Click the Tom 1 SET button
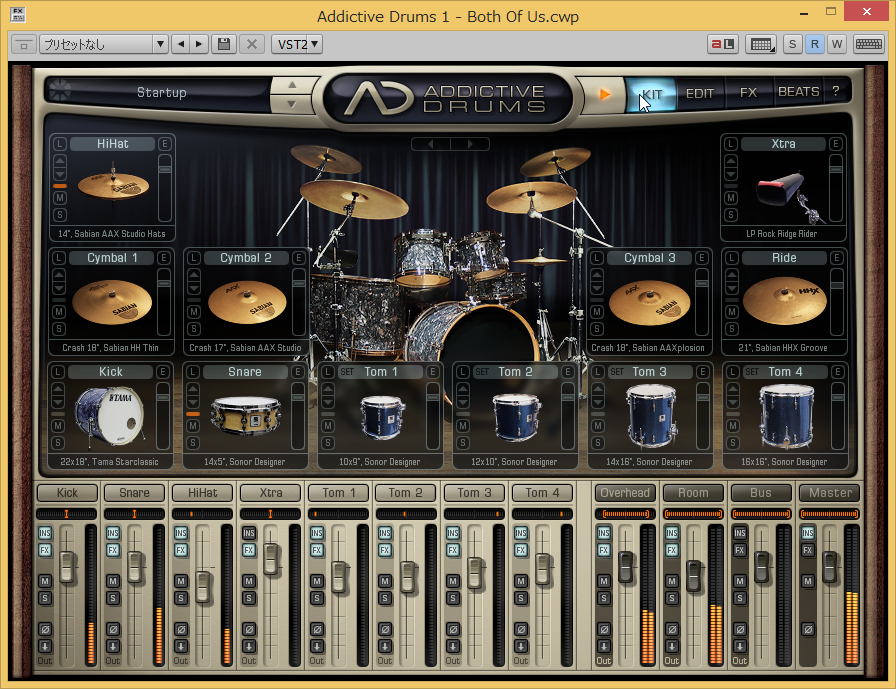This screenshot has height=689, width=896. 347,372
